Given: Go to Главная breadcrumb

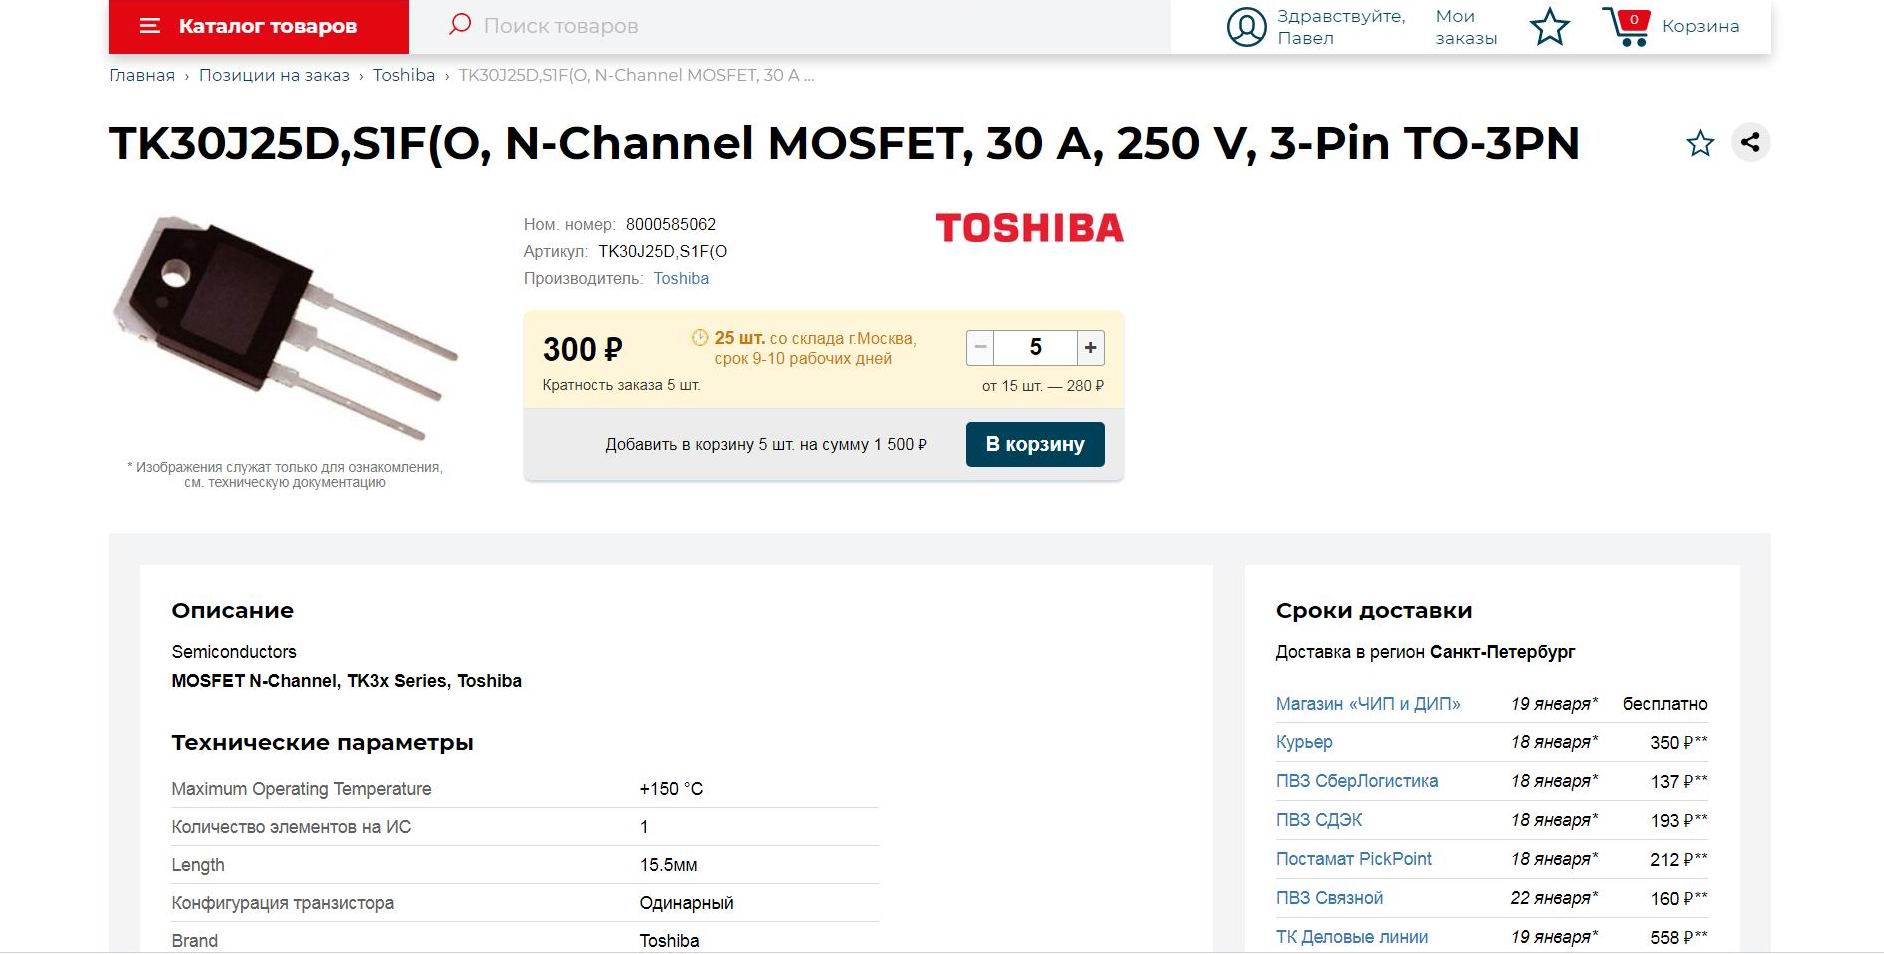Looking at the screenshot, I should [142, 76].
